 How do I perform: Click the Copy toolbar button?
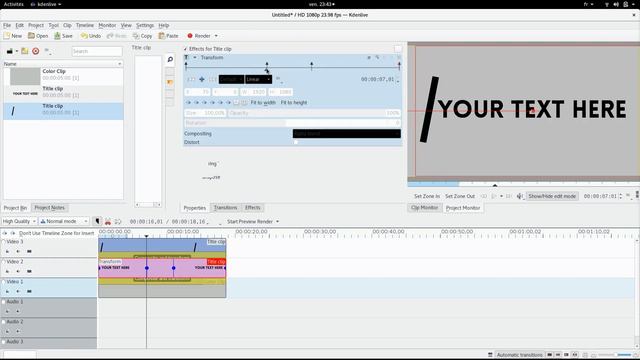point(142,36)
